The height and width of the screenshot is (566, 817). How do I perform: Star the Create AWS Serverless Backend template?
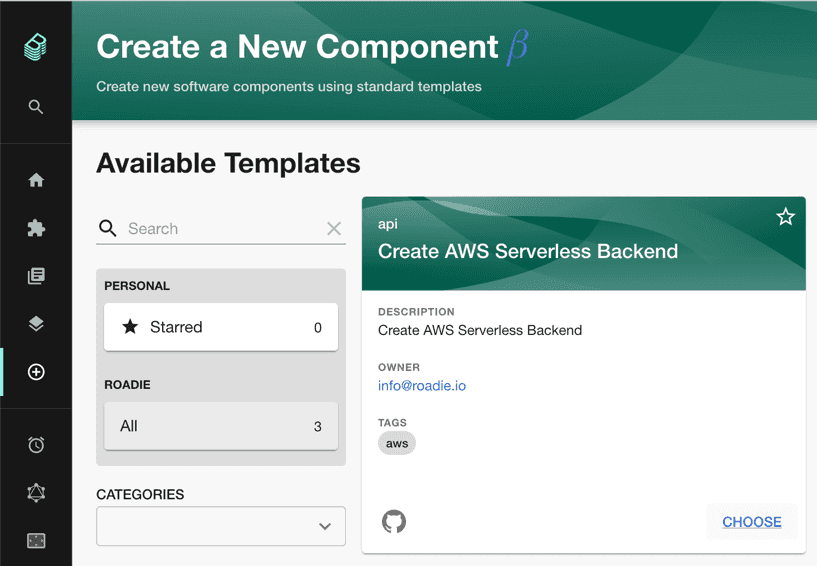(785, 216)
